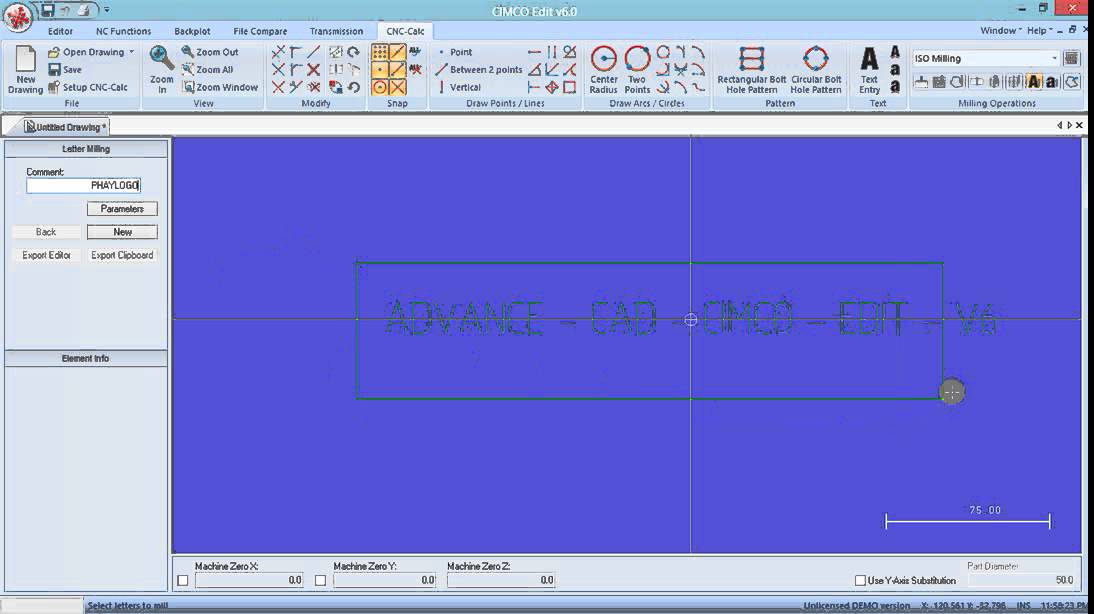Click the Part Diameter field
The height and width of the screenshot is (614, 1094).
1021,580
